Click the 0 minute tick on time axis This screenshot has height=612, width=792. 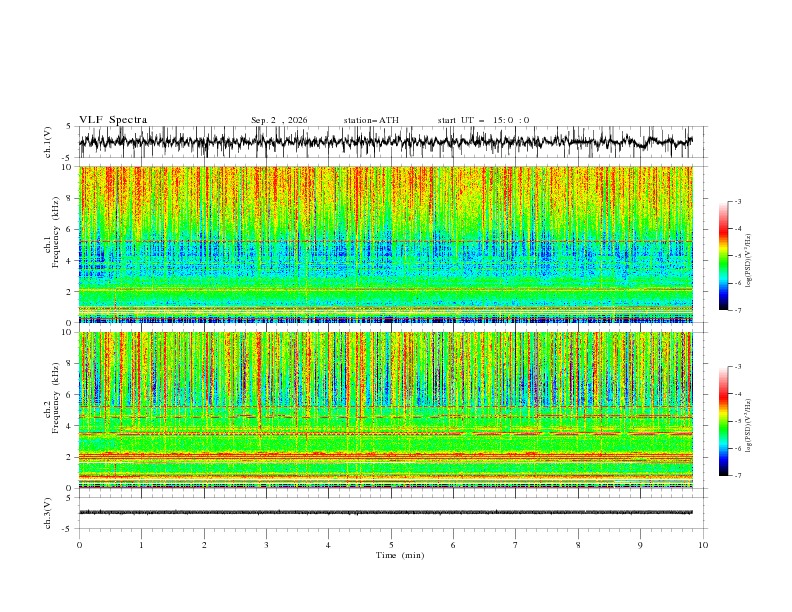click(x=79, y=545)
